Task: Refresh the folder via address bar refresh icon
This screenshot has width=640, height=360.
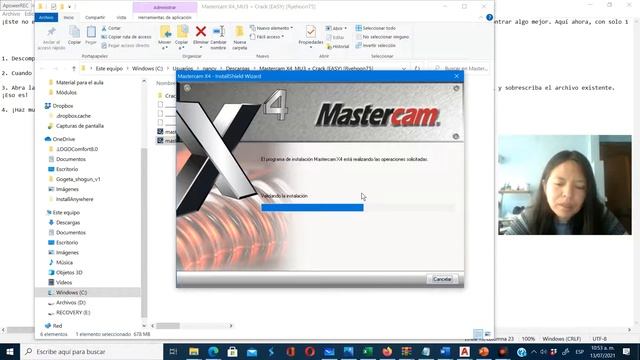Action: click(x=417, y=69)
